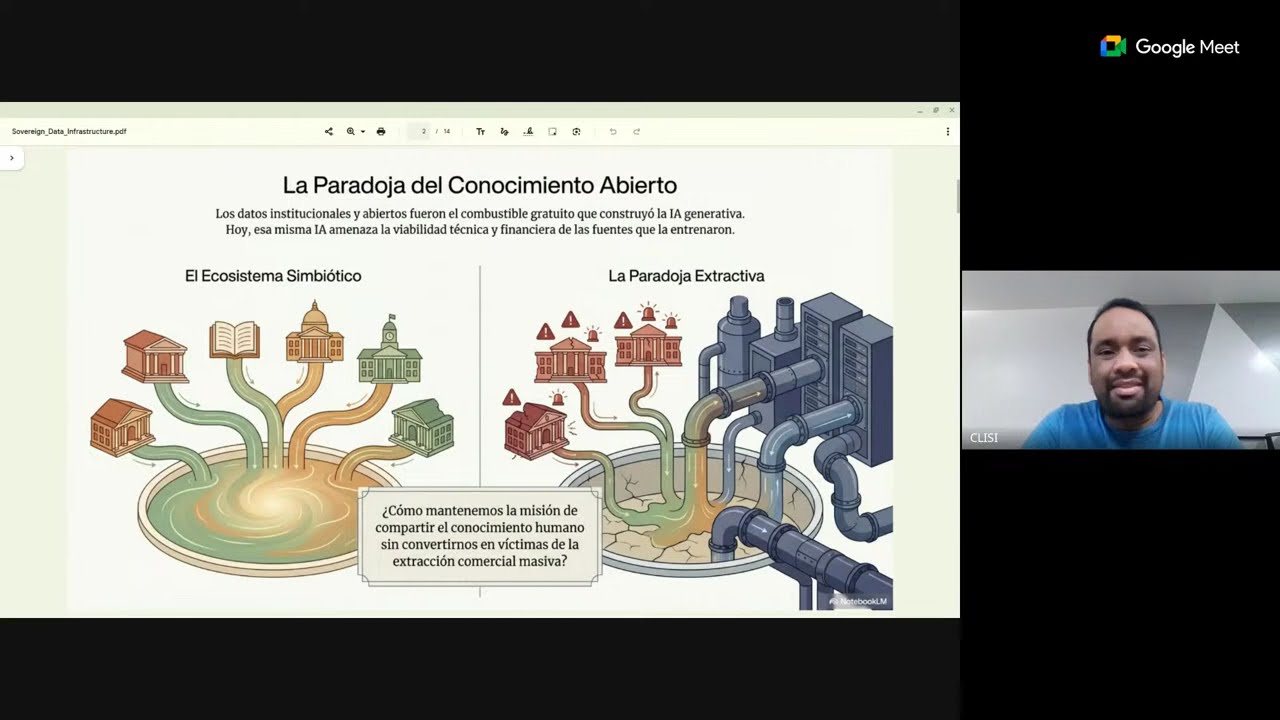The image size is (1280, 720).
Task: Select the CLISI participant video tile
Action: 1120,360
